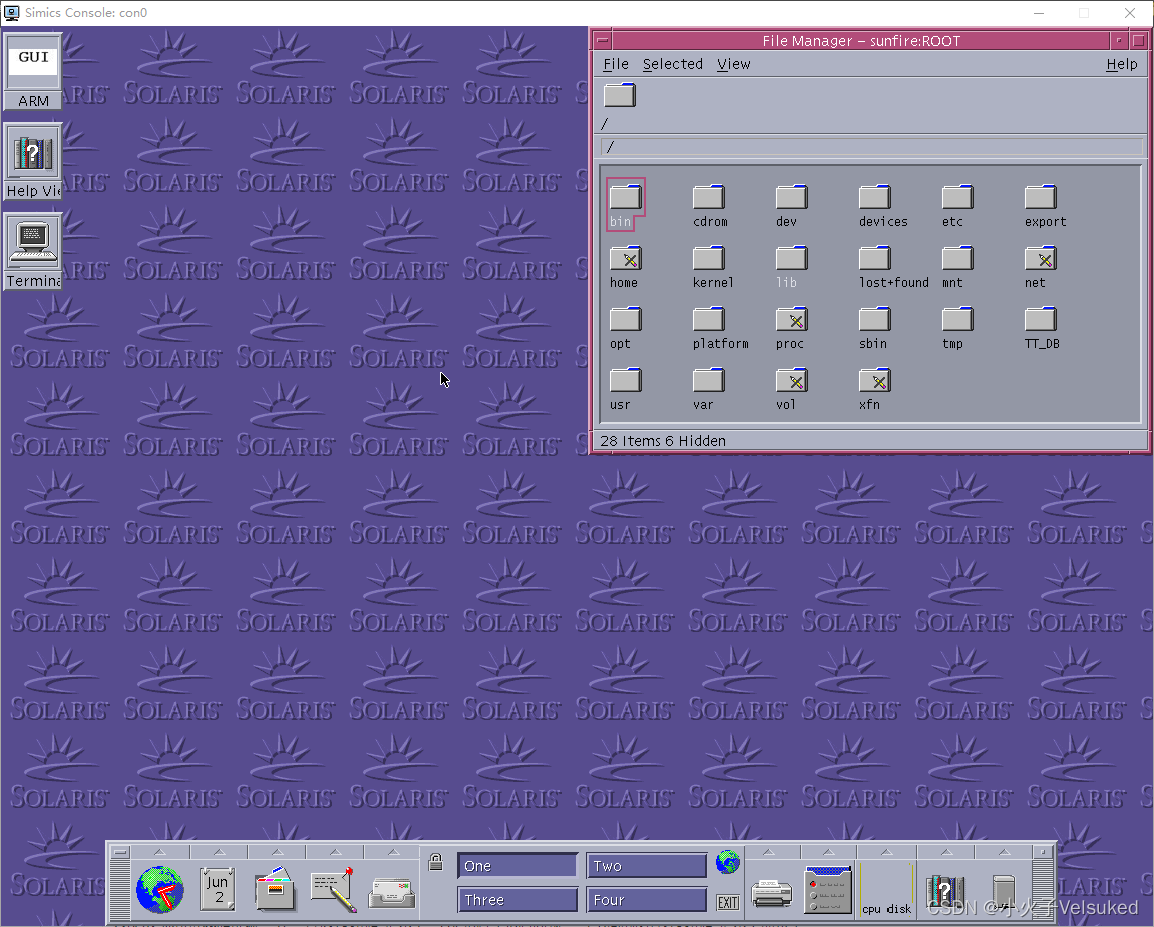This screenshot has height=927, width=1154.
Task: Open the default Printer icon
Action: point(771,893)
